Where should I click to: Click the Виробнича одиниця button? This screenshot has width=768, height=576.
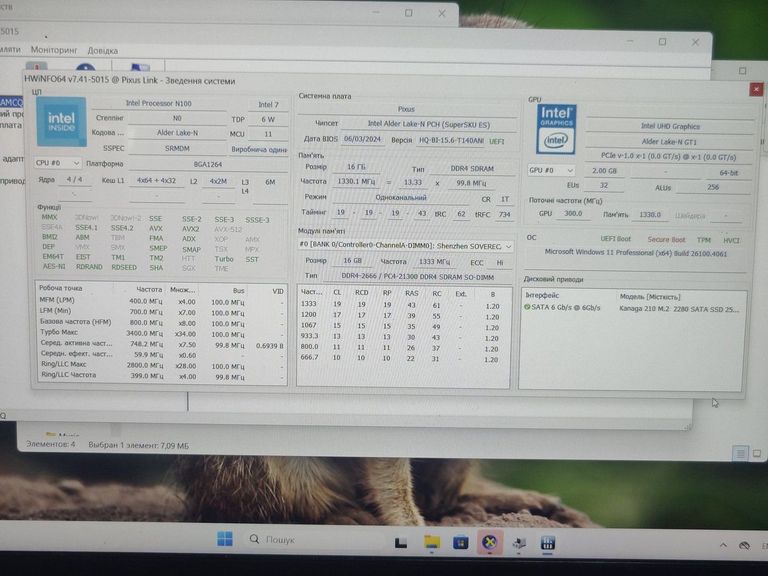[x=259, y=149]
